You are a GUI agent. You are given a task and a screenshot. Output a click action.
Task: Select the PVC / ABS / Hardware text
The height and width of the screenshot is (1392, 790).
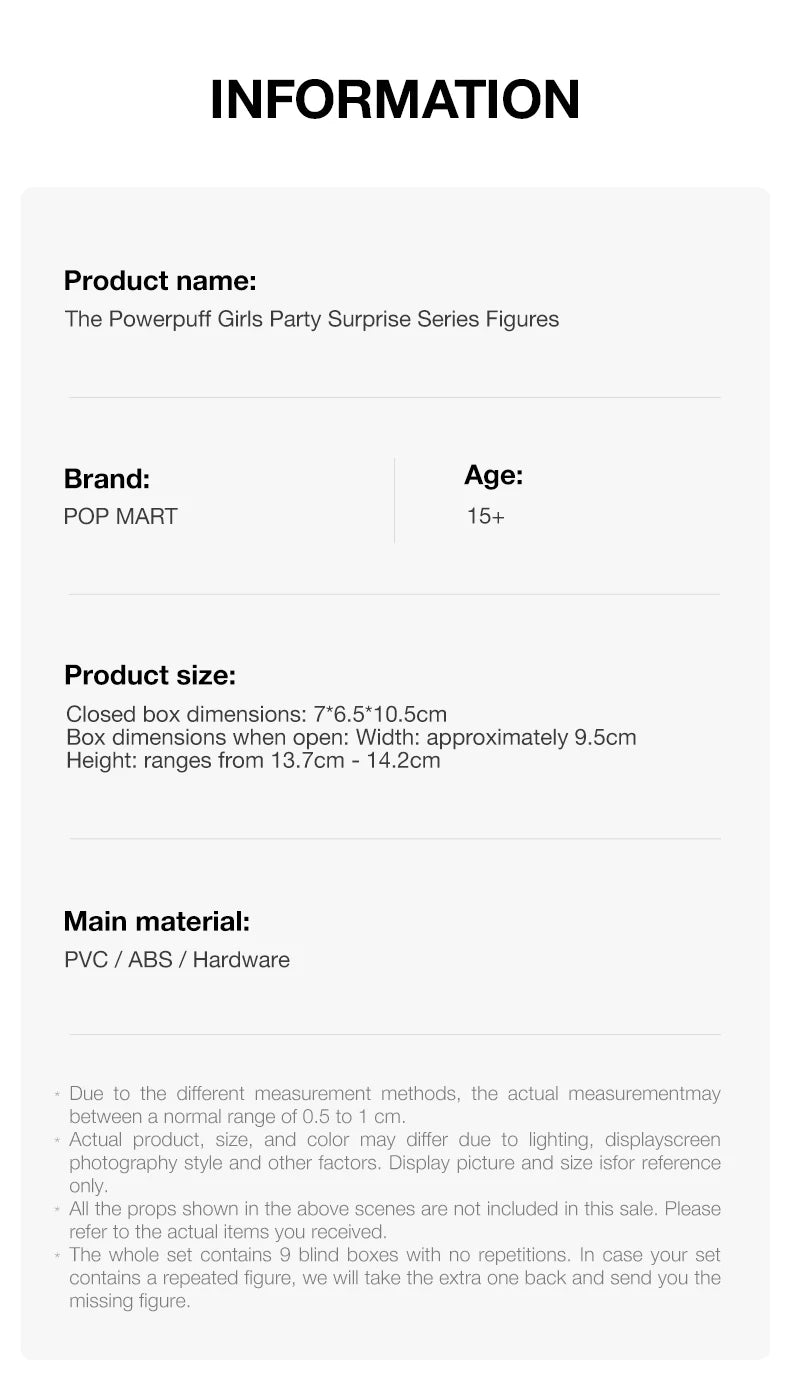[177, 960]
